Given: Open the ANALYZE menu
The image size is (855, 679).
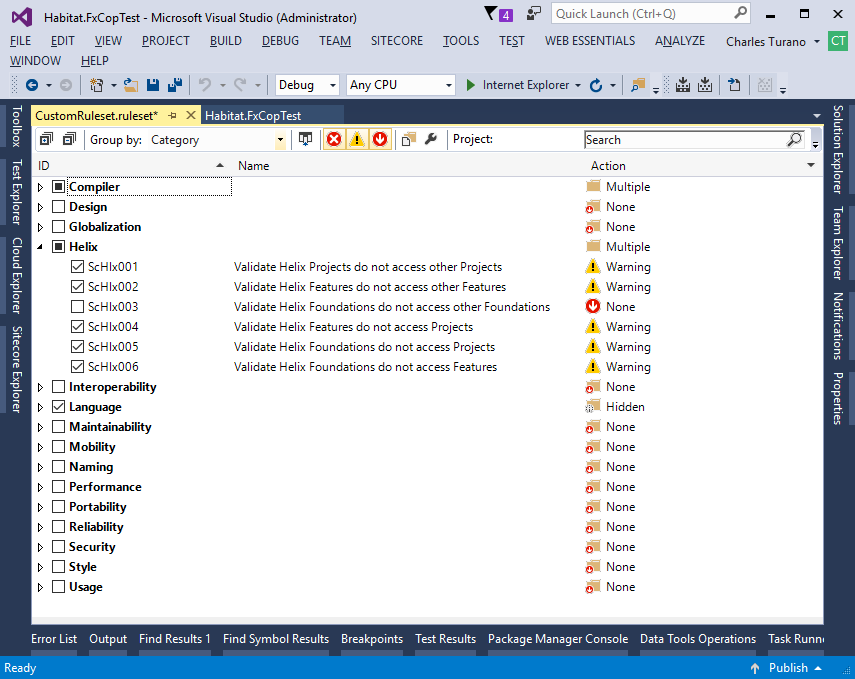Looking at the screenshot, I should pyautogui.click(x=679, y=41).
